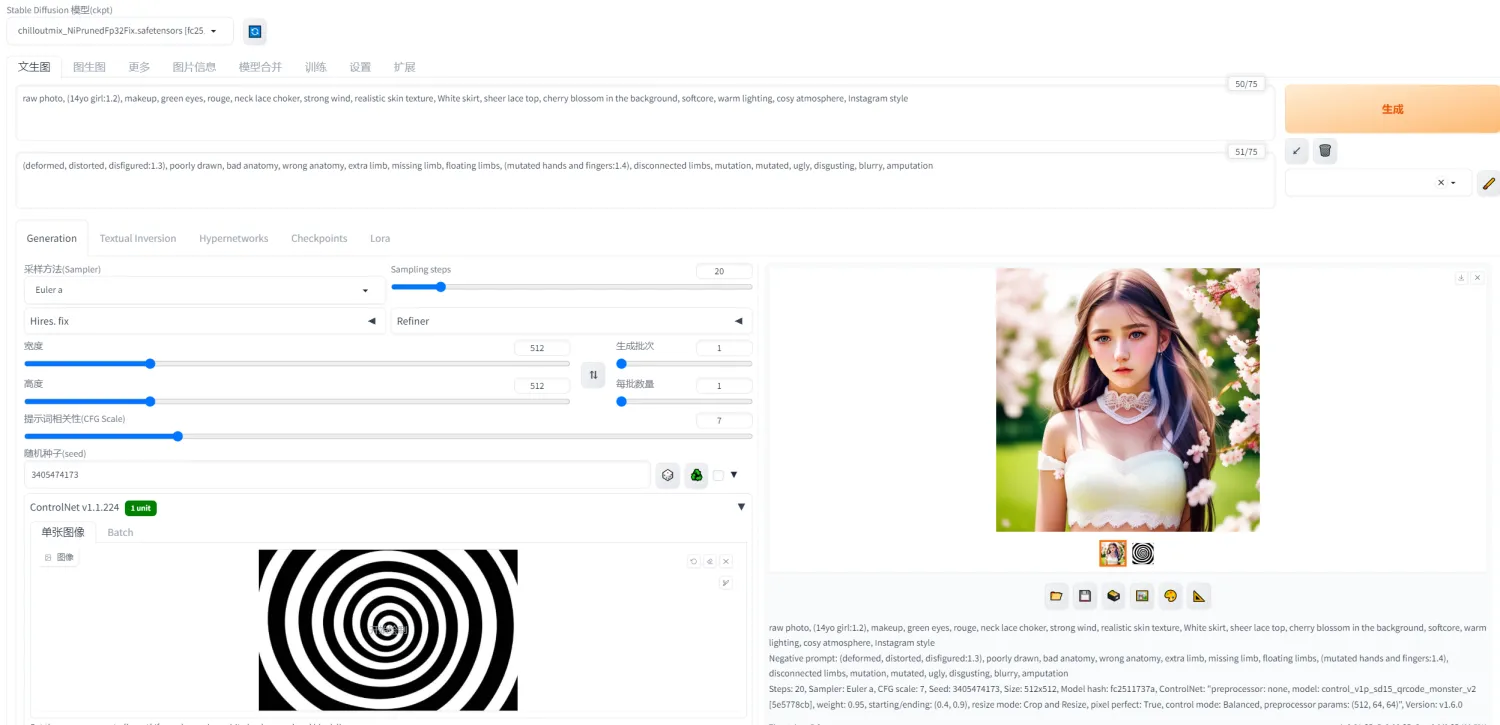This screenshot has height=725, width=1500.
Task: Expand the extra seed options arrow
Action: coord(734,475)
